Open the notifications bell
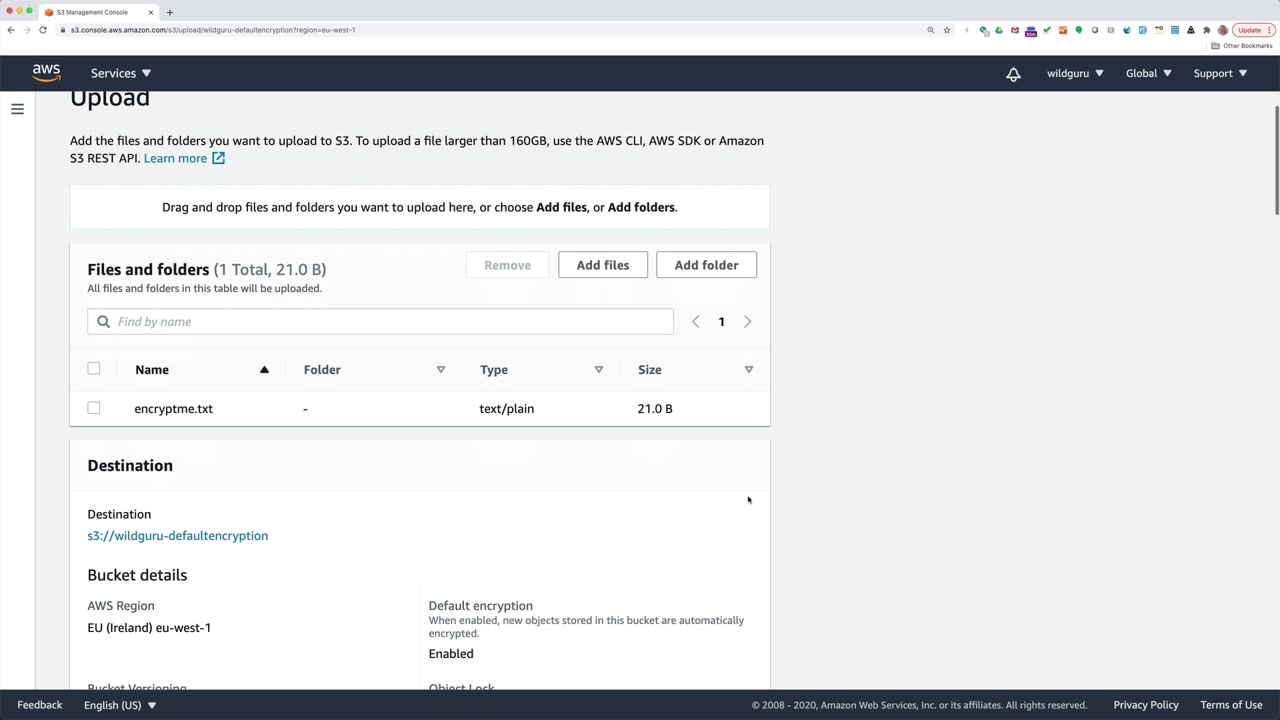 (1013, 74)
